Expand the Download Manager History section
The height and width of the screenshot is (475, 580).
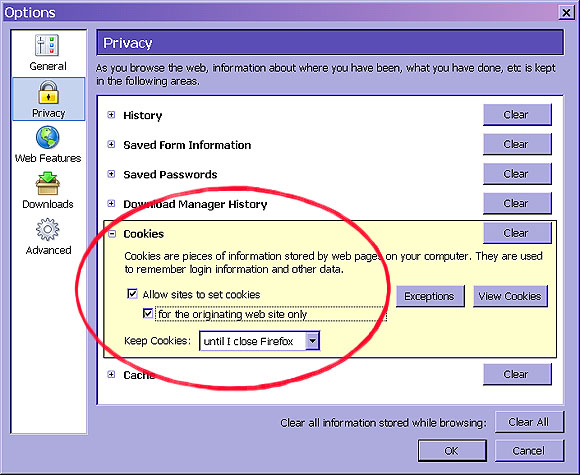[111, 204]
